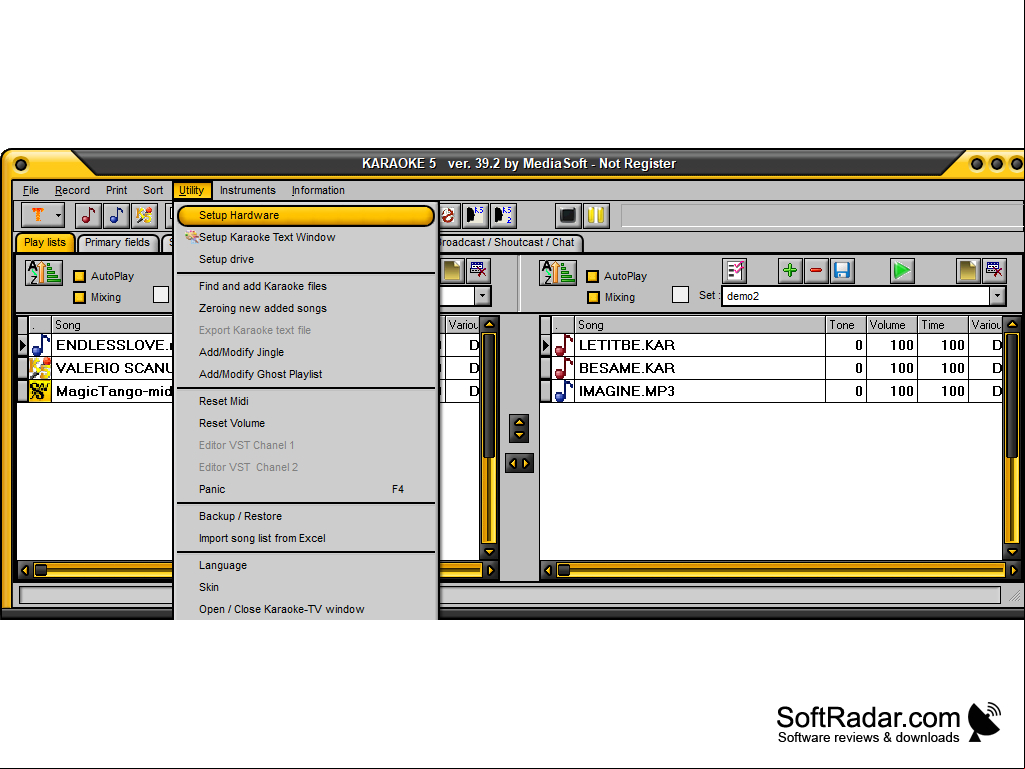Screen dimensions: 1025x769
Task: Click the white box right of left Mixing
Action: click(x=161, y=295)
